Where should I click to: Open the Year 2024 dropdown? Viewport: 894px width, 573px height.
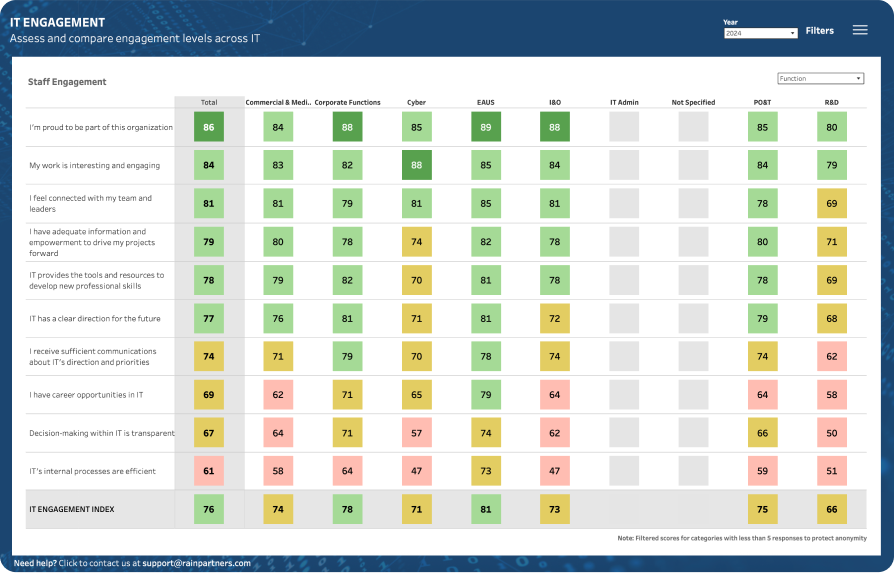pyautogui.click(x=760, y=33)
